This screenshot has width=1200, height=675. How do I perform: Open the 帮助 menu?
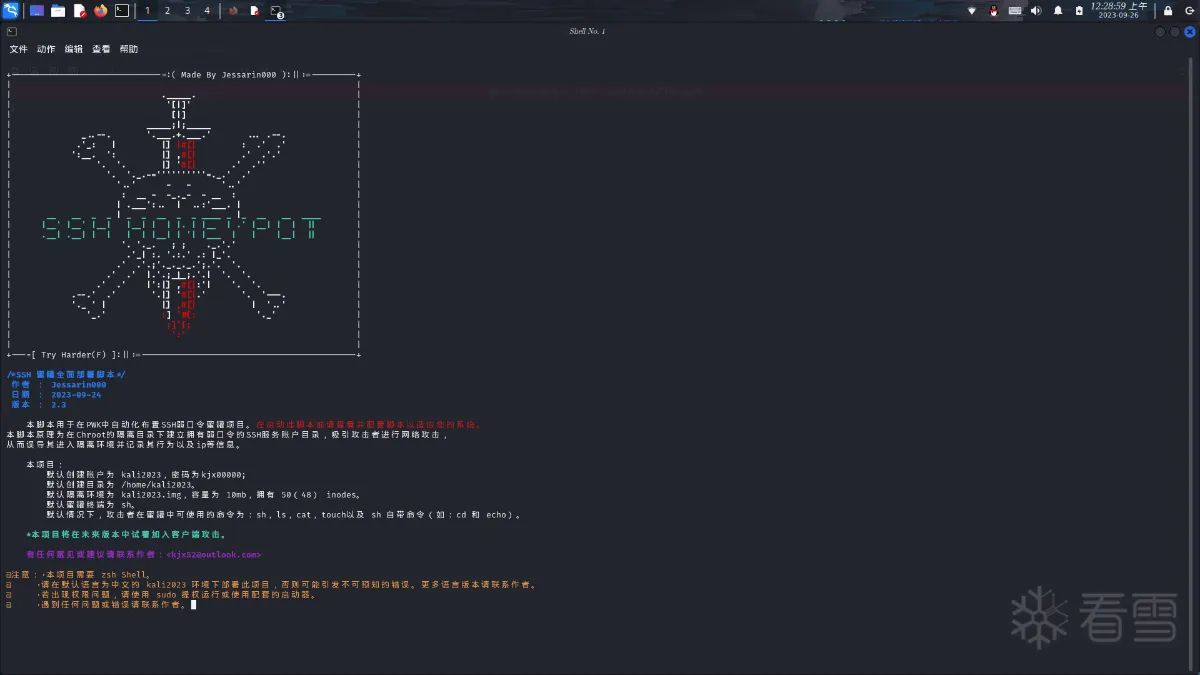[129, 49]
